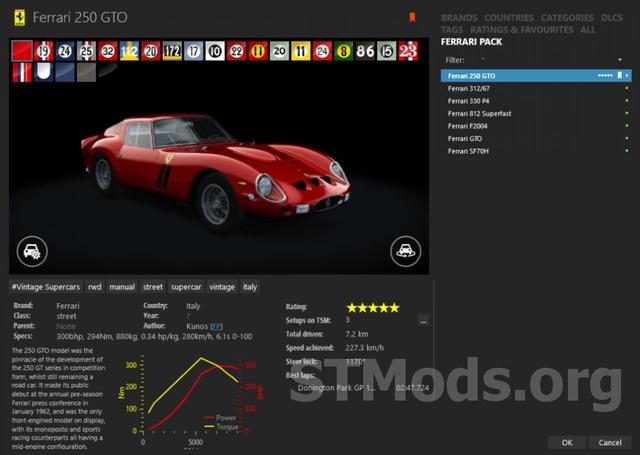Image resolution: width=640 pixels, height=455 pixels.
Task: Click the ellipsis button next to Setups on TSM
Action: (424, 321)
